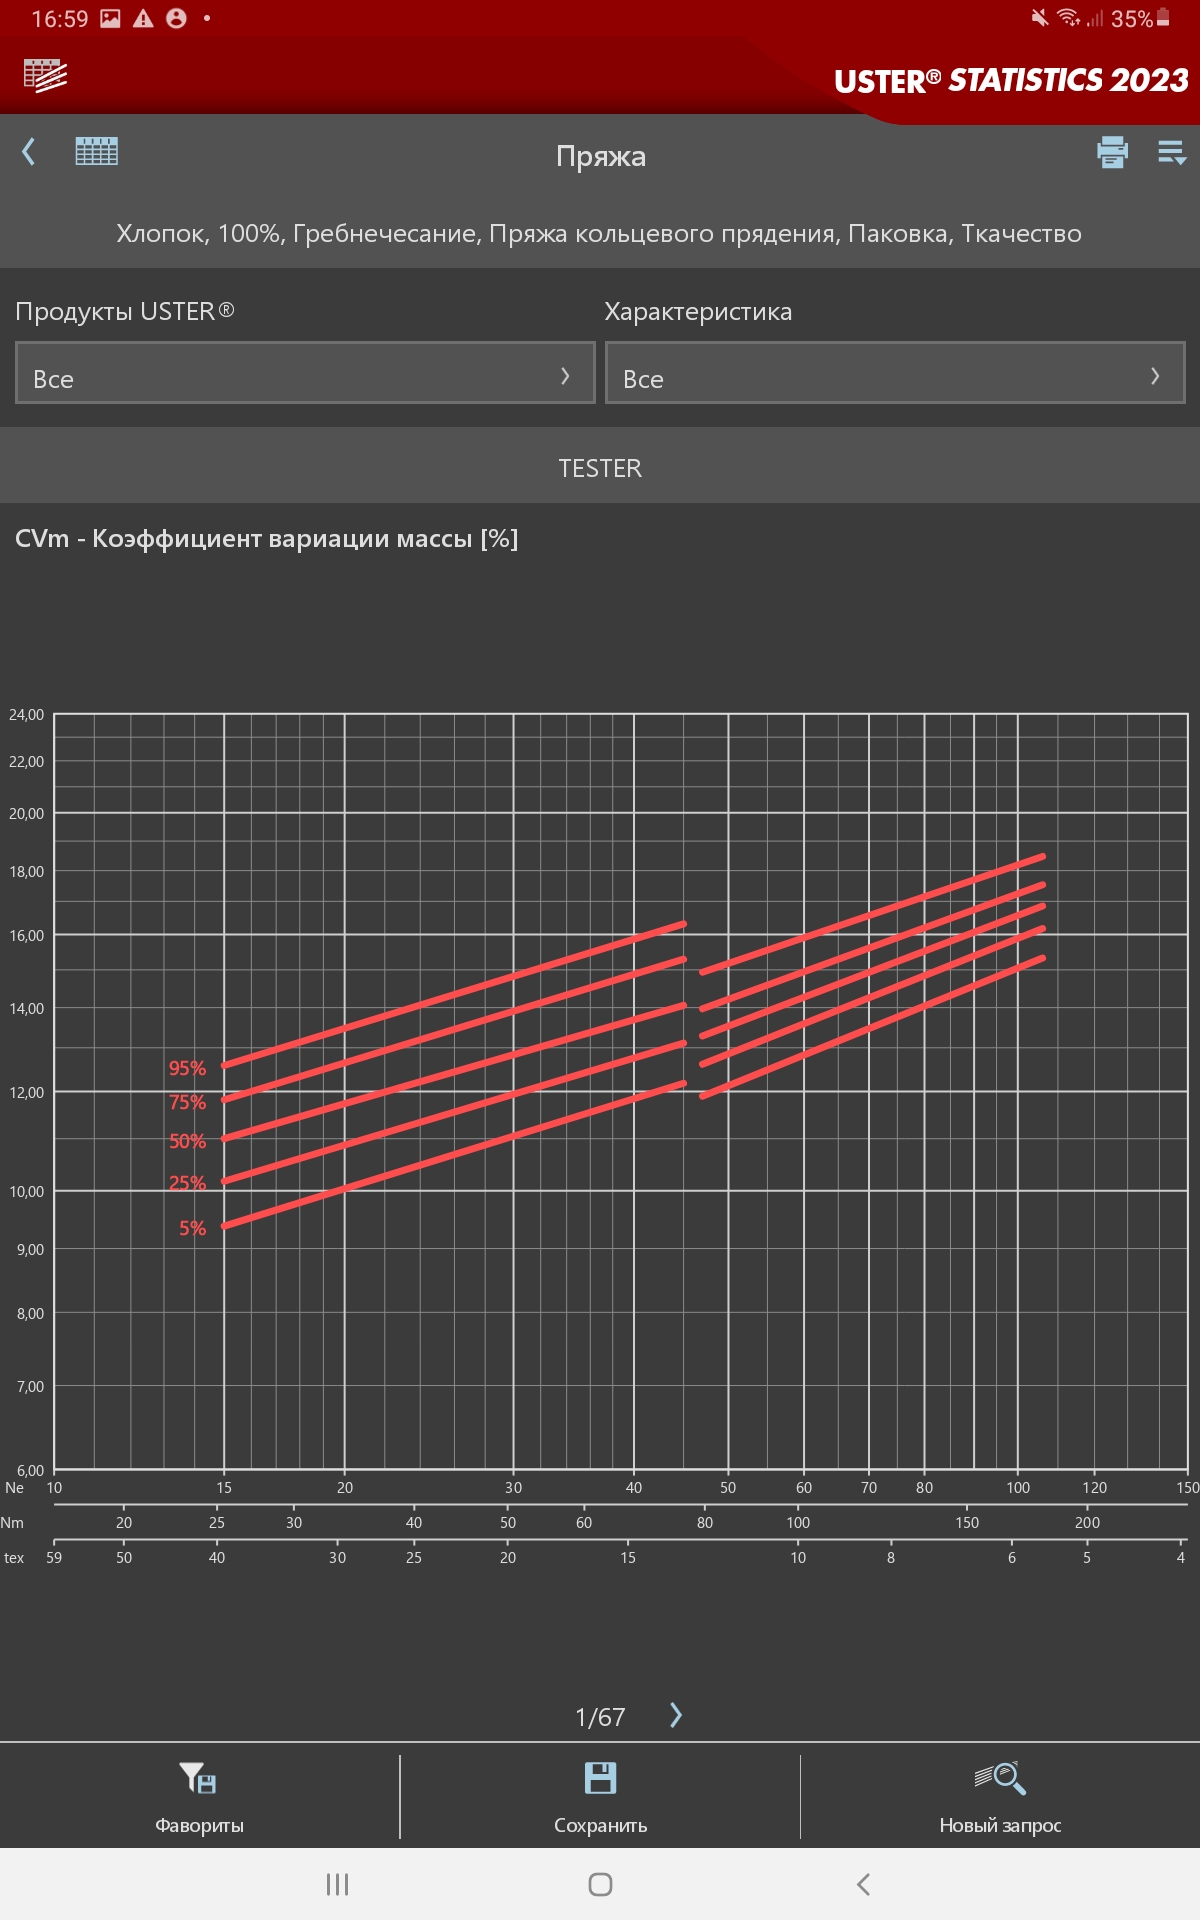Tap the Сохранить label

(x=600, y=1825)
